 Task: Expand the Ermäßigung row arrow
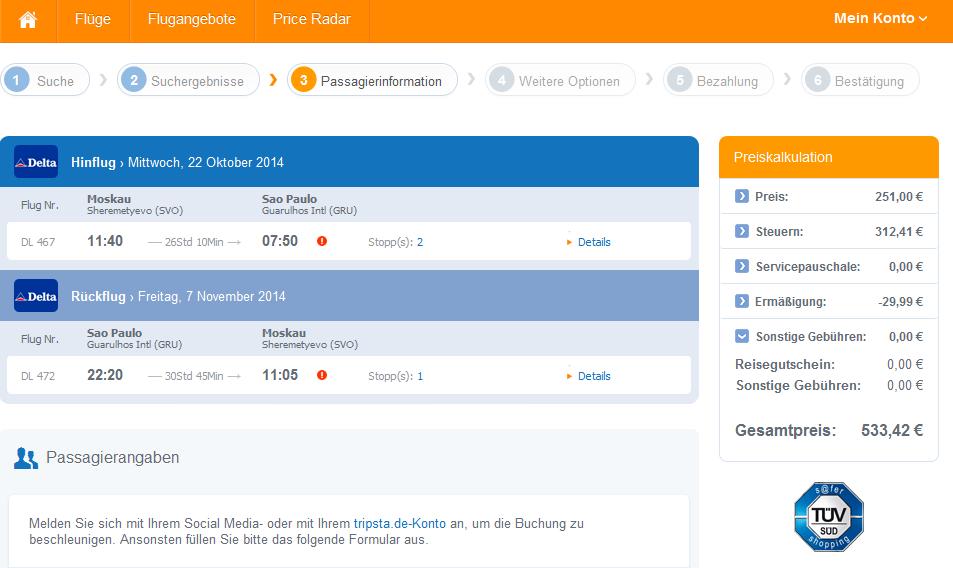click(741, 301)
